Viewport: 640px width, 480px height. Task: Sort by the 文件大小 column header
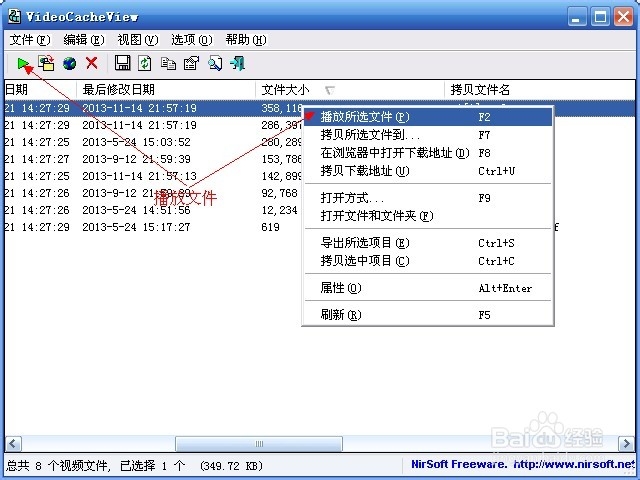tap(350, 89)
